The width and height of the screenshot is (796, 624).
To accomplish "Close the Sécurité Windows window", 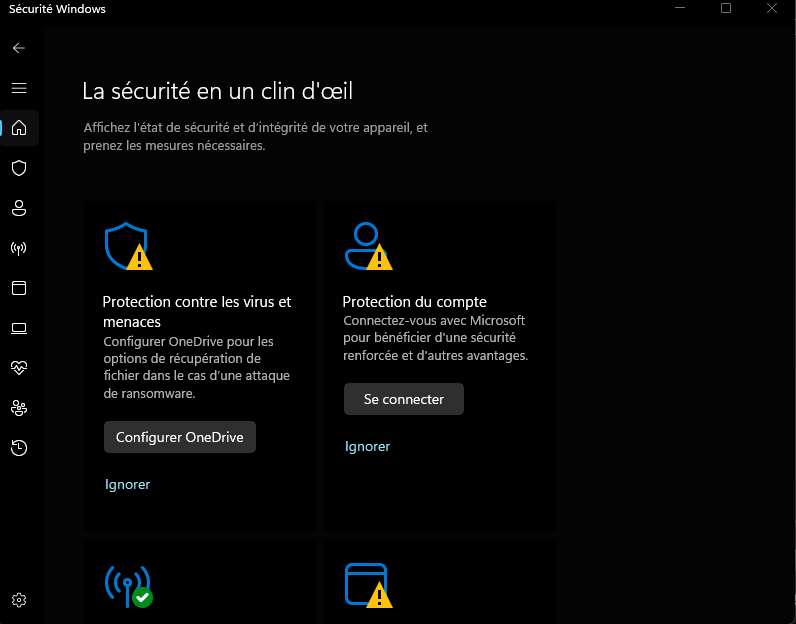I will 772,8.
